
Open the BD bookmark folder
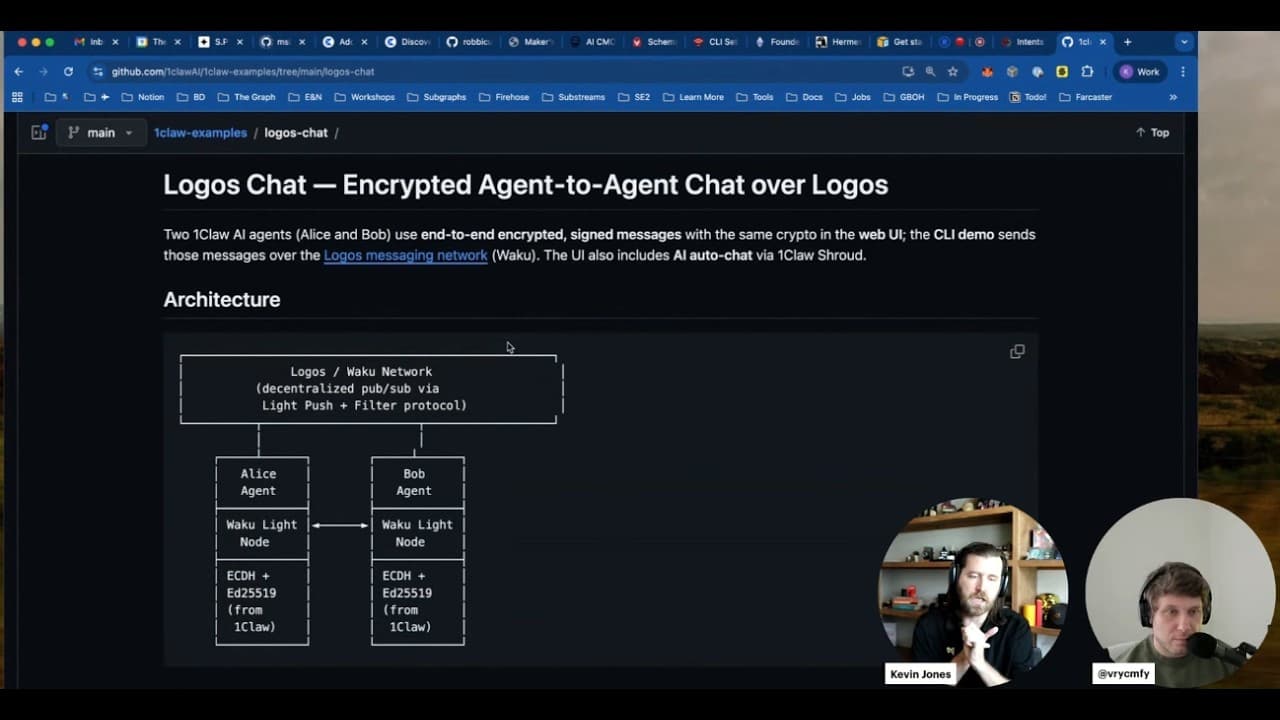(x=190, y=97)
